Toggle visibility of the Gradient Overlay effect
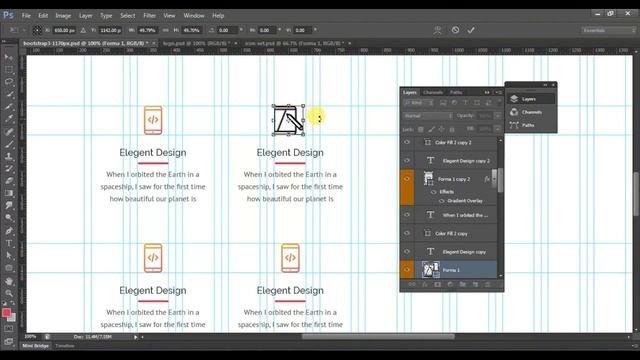Screen dimensions: 640x360 coord(441,201)
